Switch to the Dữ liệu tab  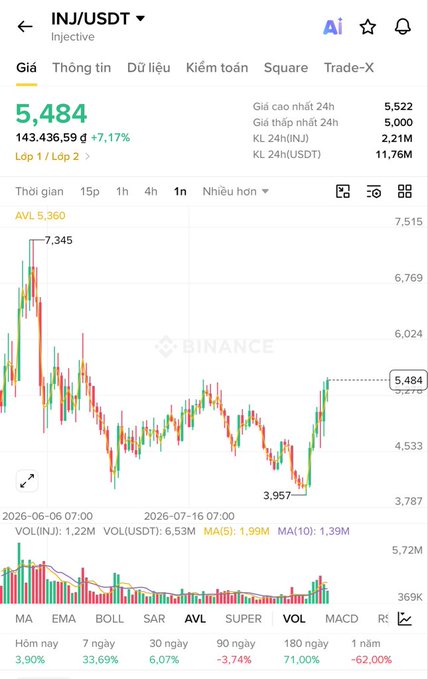coord(149,68)
